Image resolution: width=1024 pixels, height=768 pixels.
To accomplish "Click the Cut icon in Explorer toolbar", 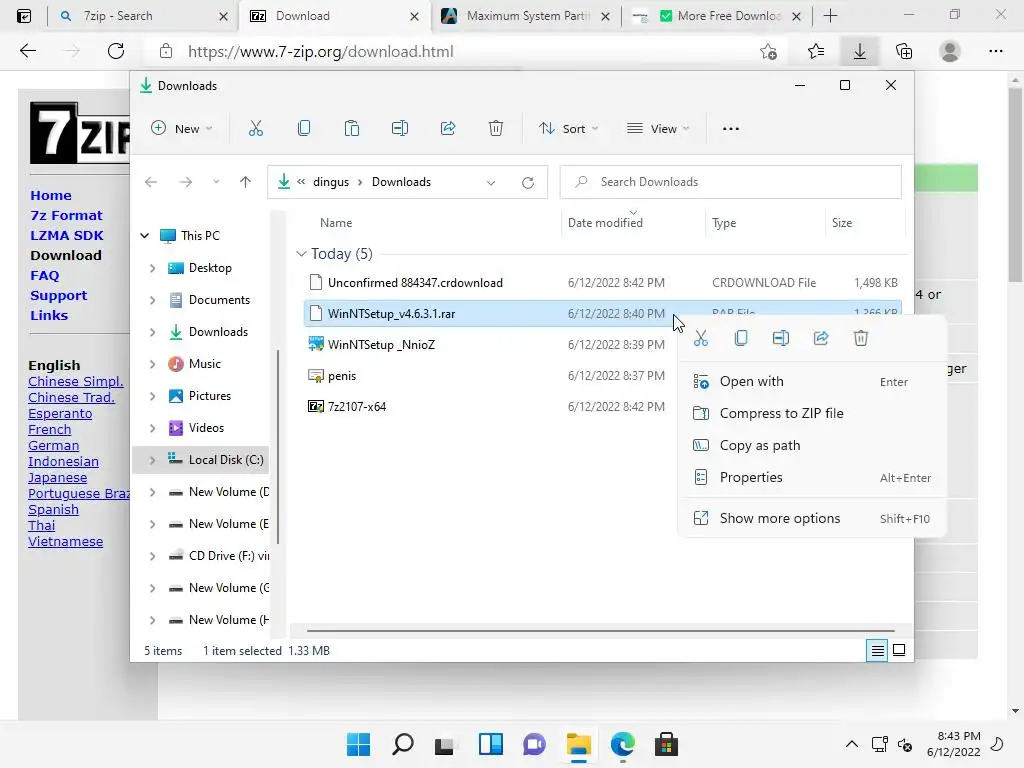I will 255,129.
